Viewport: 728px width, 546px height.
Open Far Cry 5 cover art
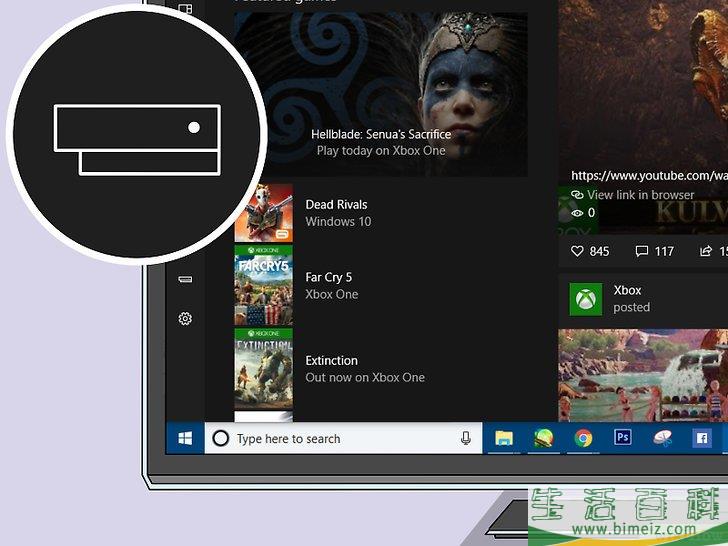[264, 285]
